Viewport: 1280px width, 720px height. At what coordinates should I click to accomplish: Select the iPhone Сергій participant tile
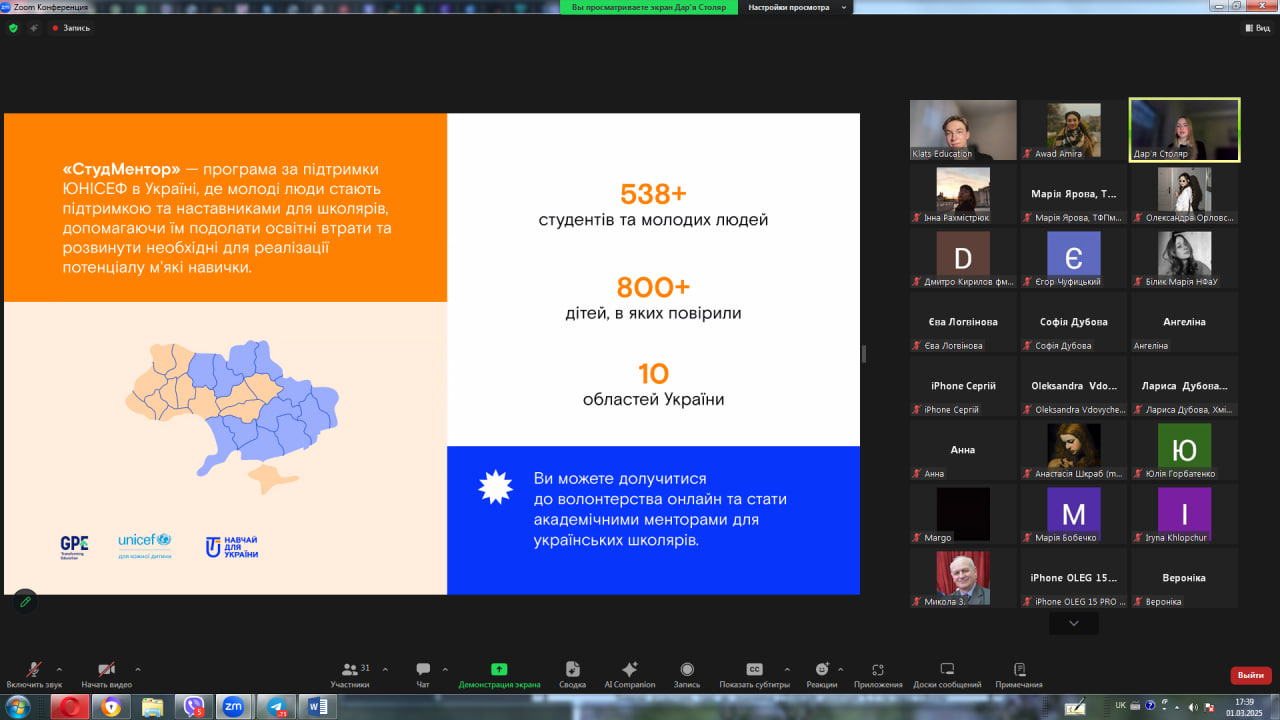coord(963,386)
